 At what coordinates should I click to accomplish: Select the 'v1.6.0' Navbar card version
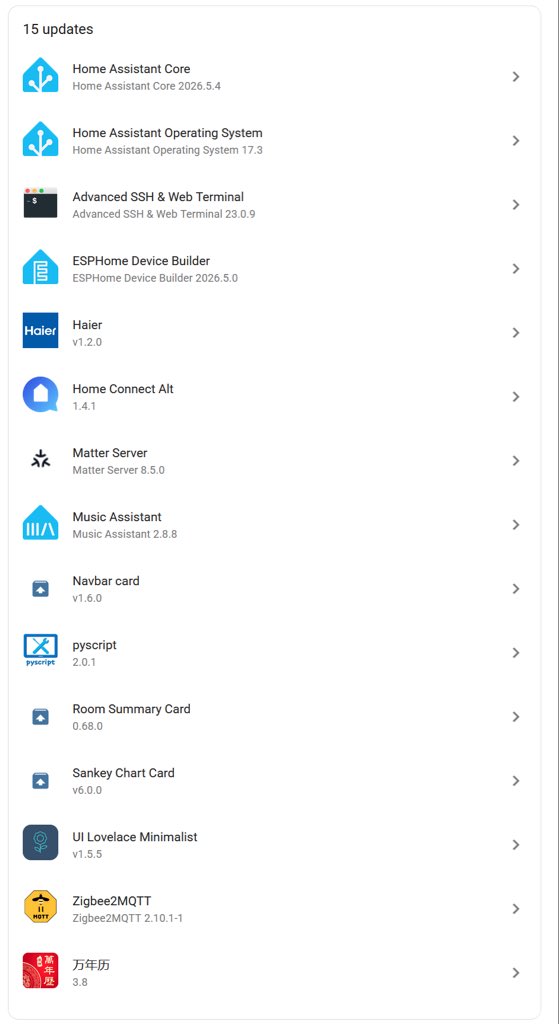coord(87,598)
